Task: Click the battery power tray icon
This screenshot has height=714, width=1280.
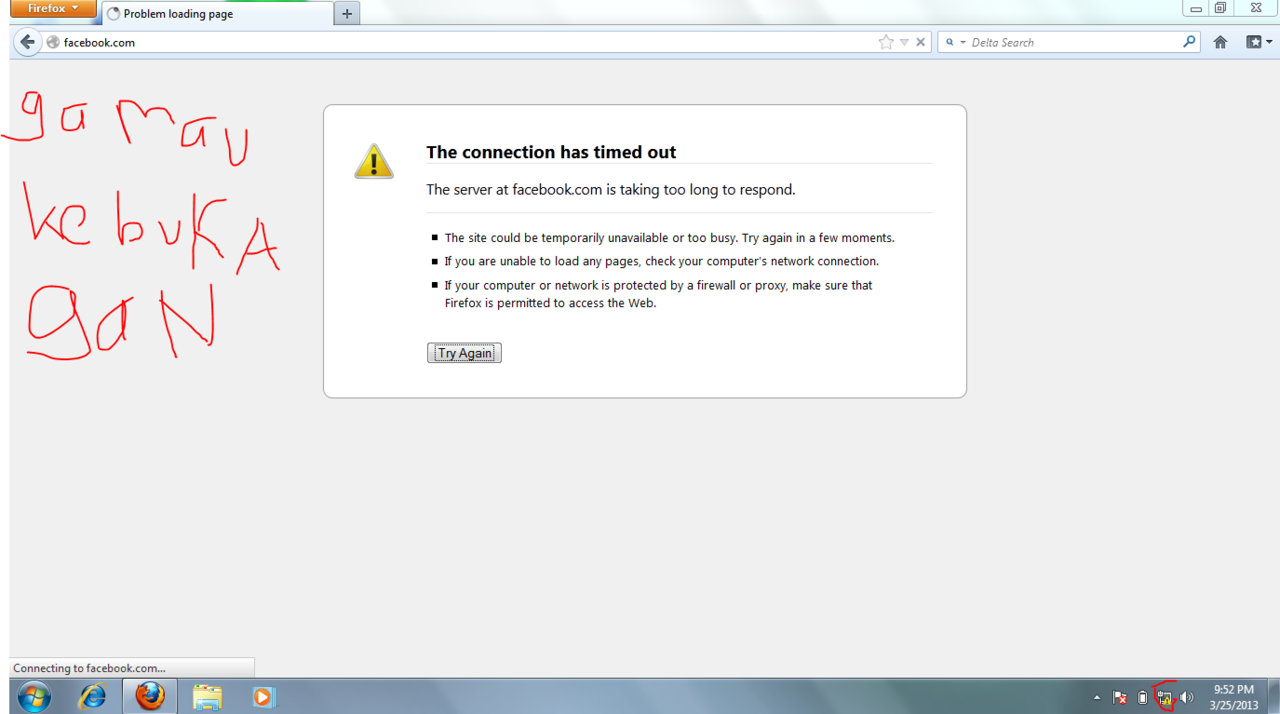Action: point(1143,697)
